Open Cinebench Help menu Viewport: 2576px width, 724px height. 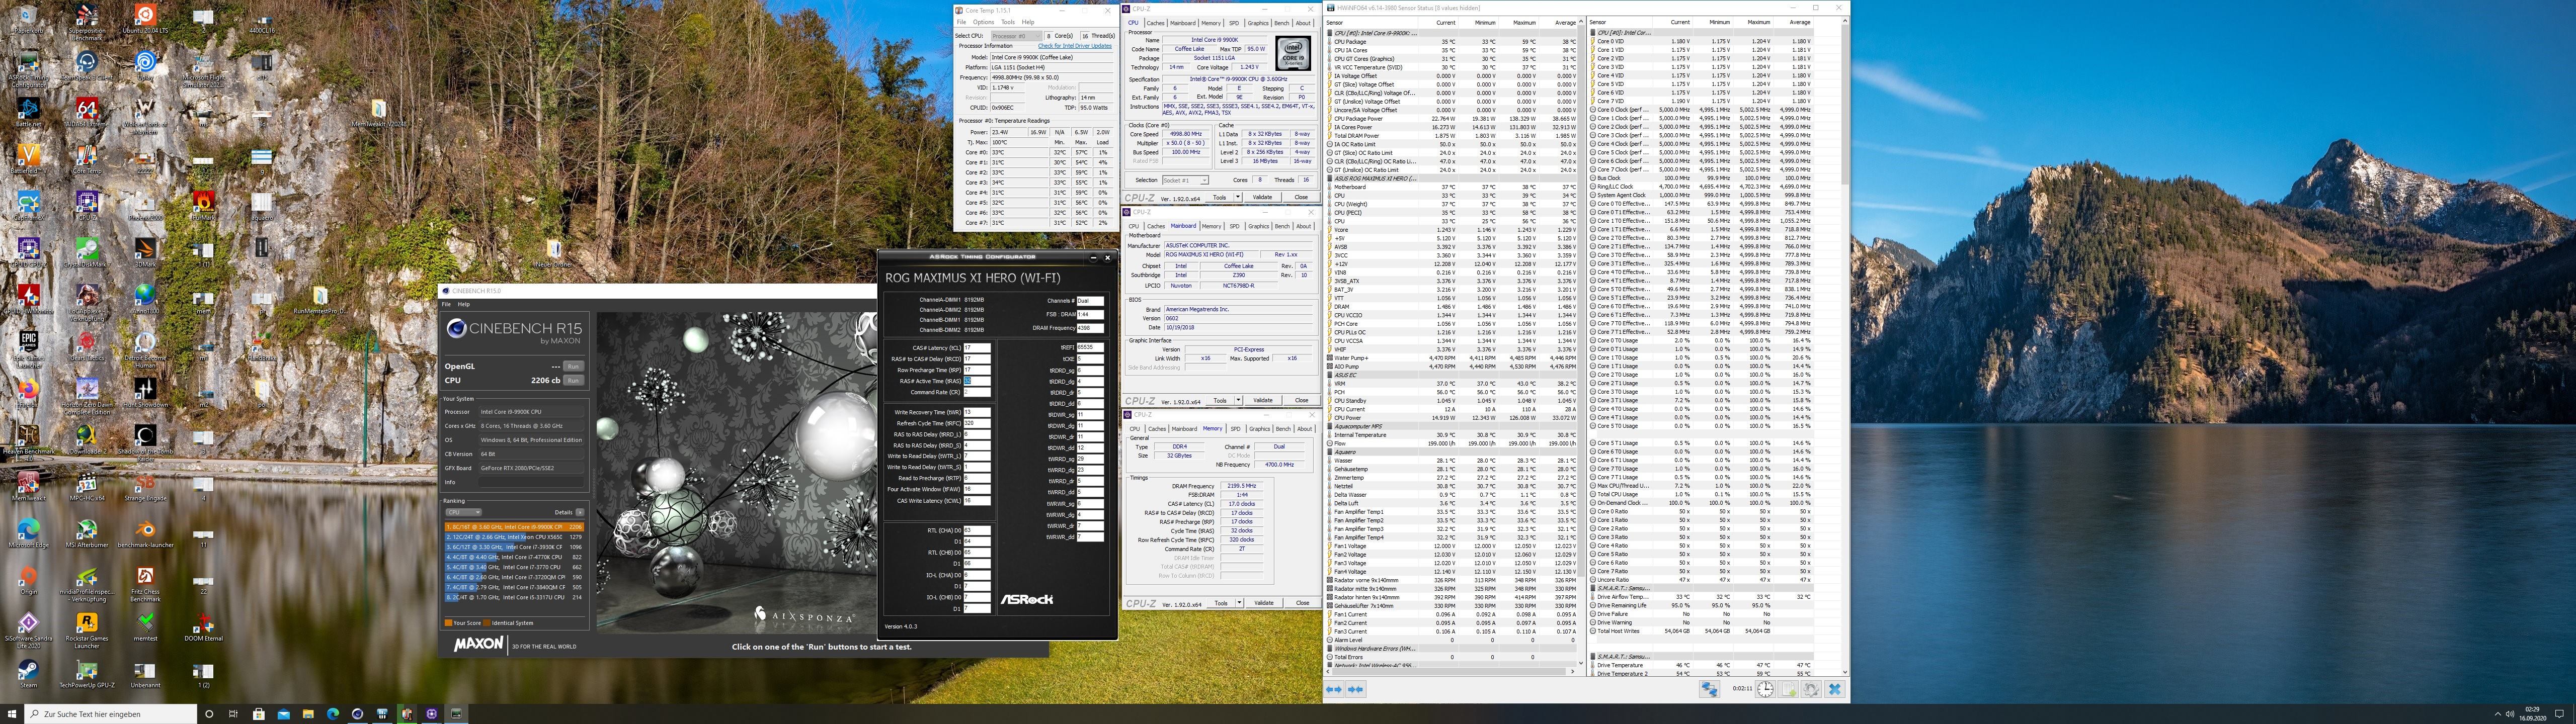pyautogui.click(x=464, y=304)
